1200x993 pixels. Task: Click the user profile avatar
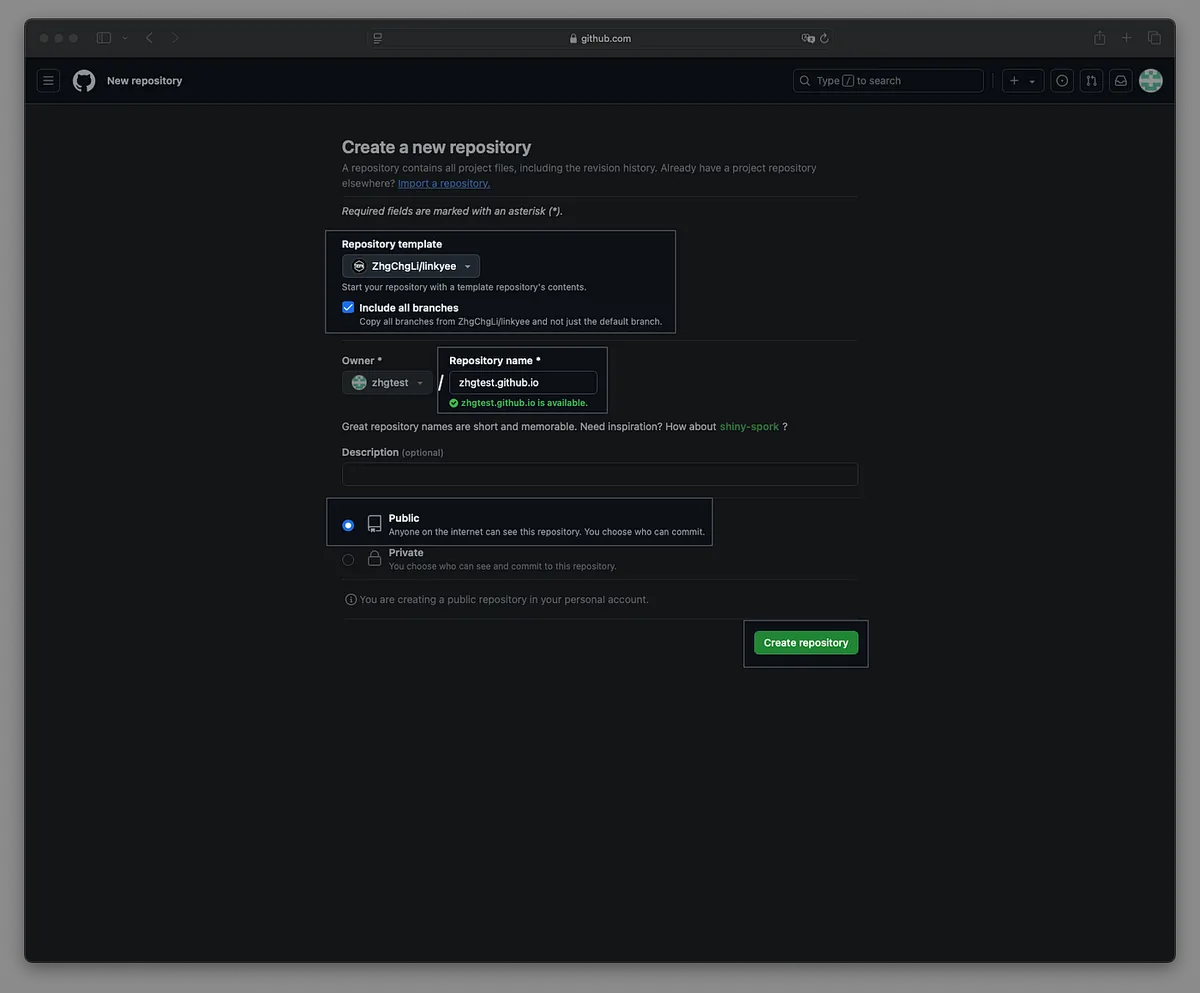click(1151, 81)
